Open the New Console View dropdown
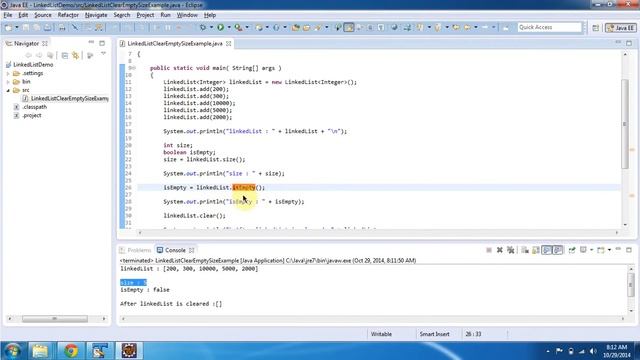 pyautogui.click(x=609, y=250)
